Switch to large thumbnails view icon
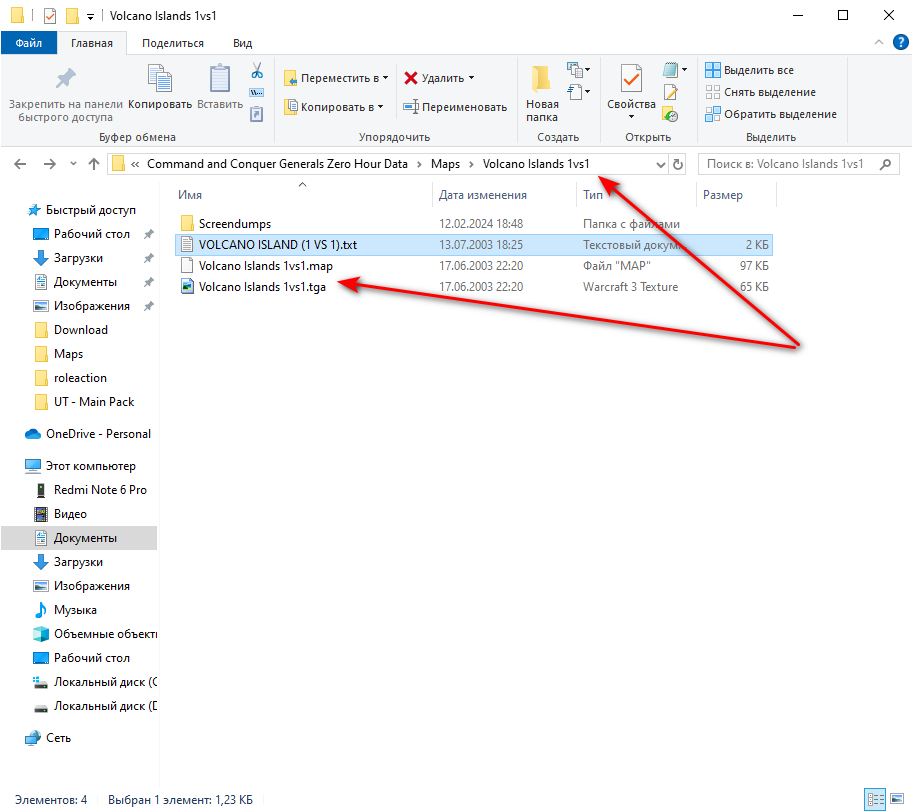 coord(897,799)
